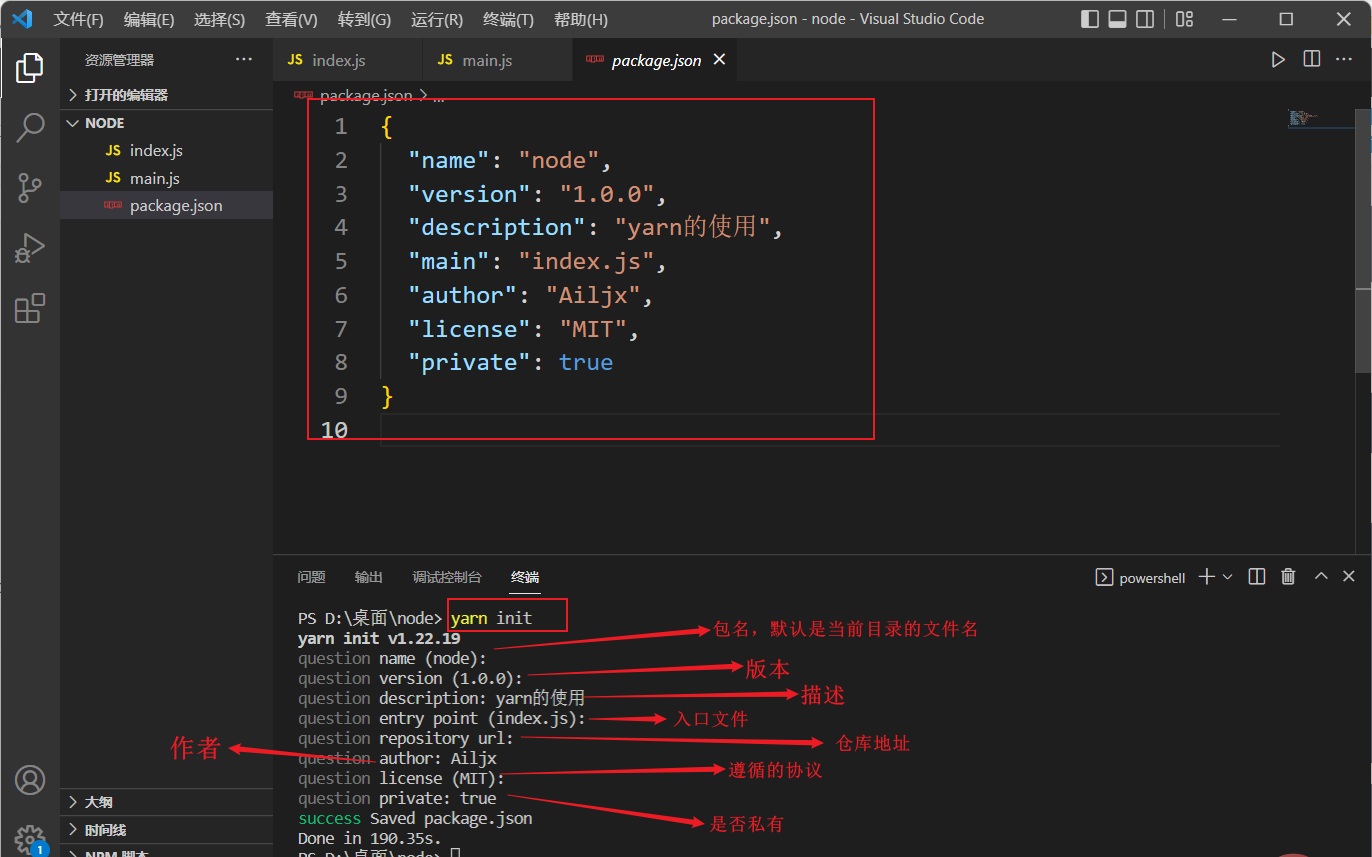Select the package.json editor tab
1372x857 pixels.
tap(655, 60)
